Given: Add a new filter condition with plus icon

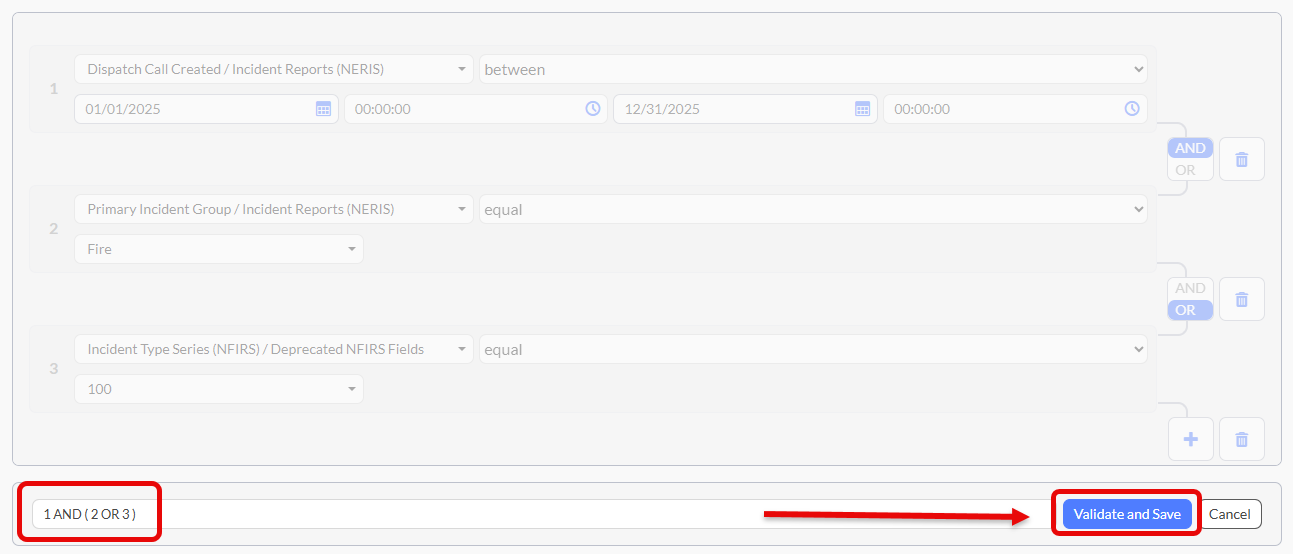Looking at the screenshot, I should [x=1190, y=439].
